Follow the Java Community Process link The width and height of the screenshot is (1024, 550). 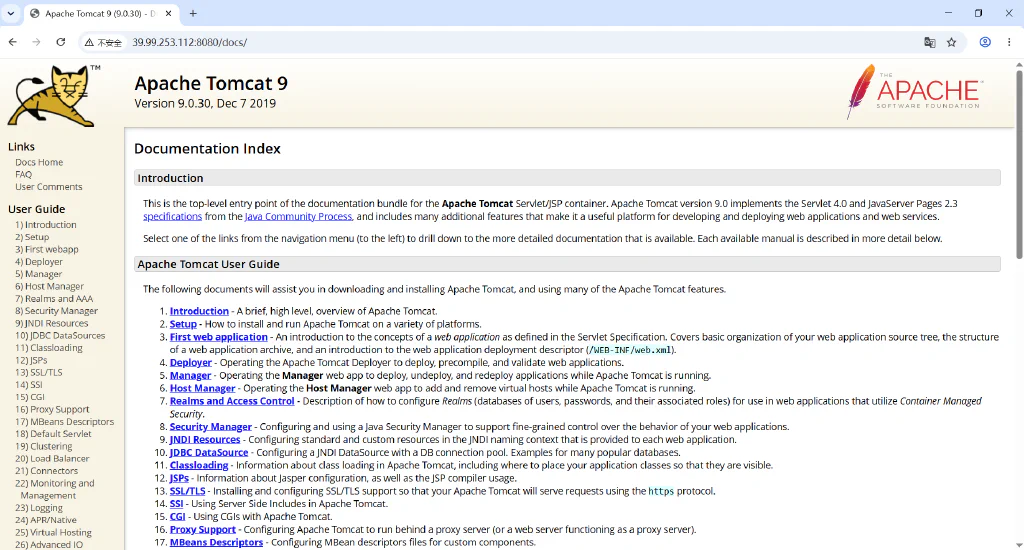pos(298,216)
